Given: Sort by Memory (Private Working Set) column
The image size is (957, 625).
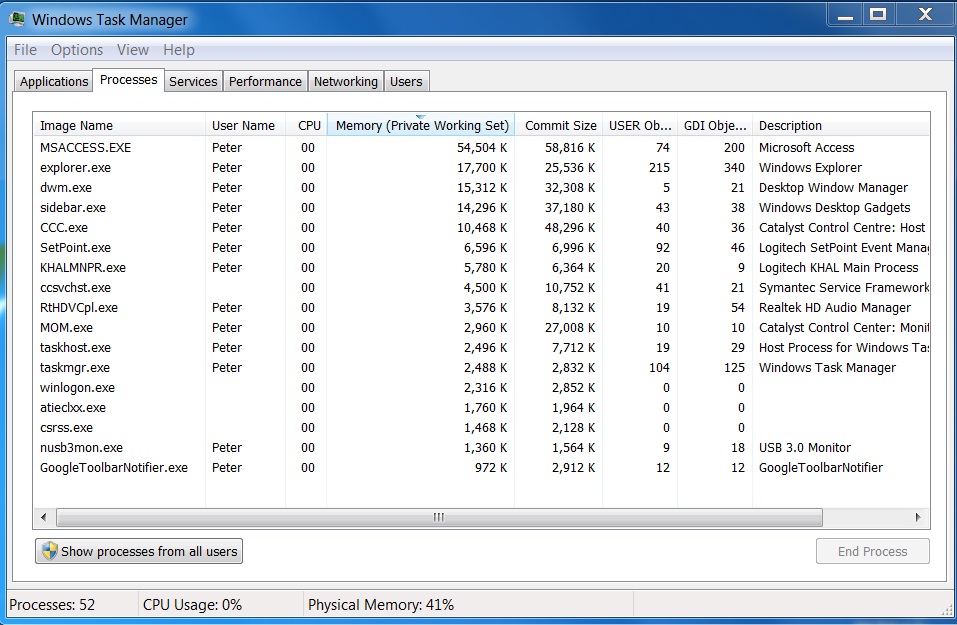Looking at the screenshot, I should click(x=421, y=126).
